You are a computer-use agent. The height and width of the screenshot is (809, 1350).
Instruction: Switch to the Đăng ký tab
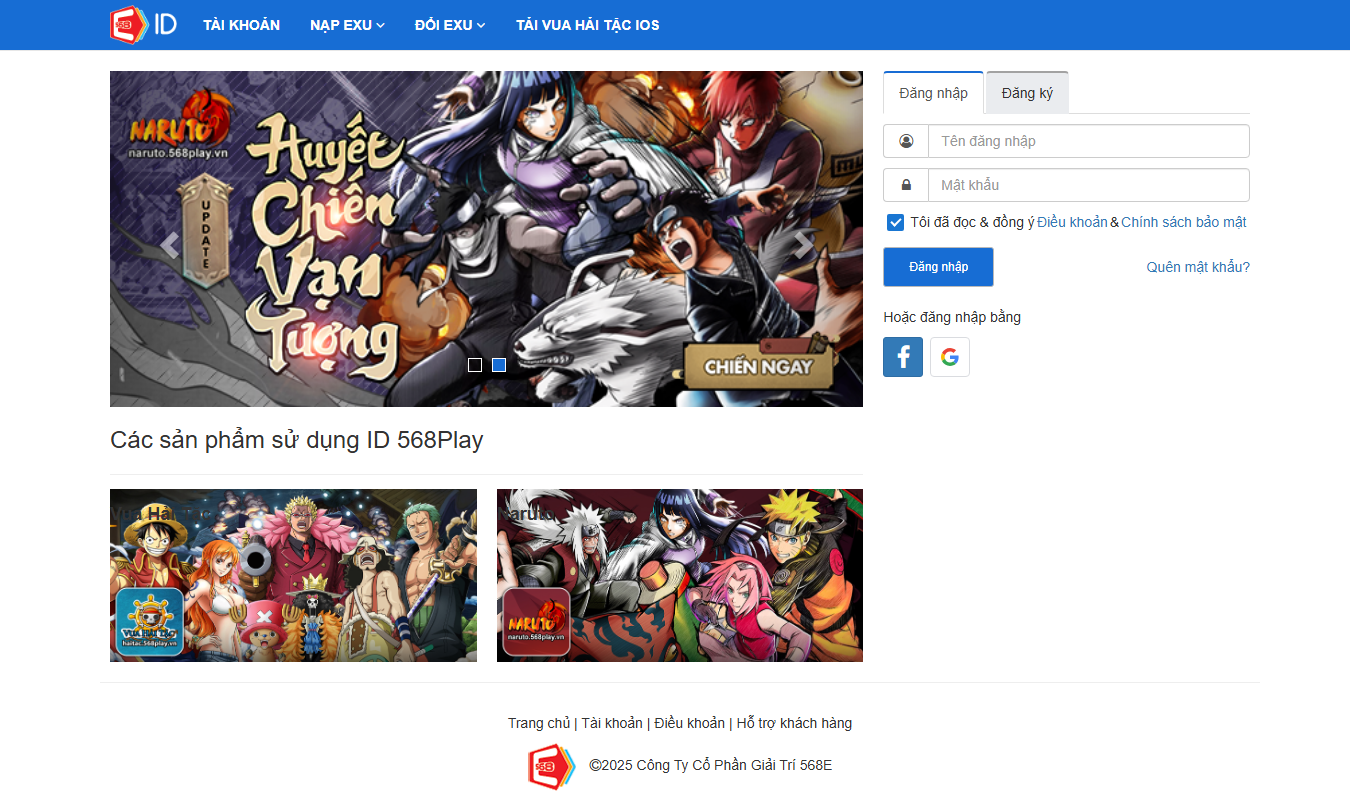[1027, 93]
